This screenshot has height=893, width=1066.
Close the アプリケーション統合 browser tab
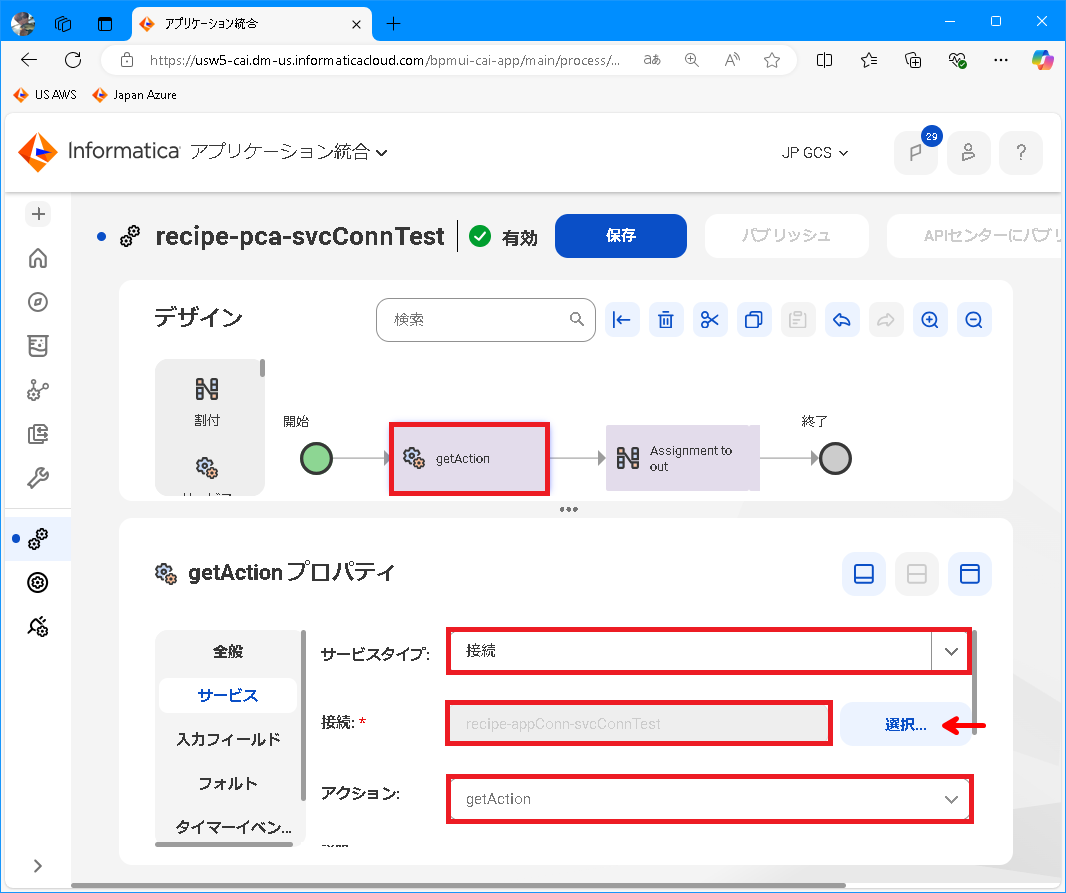click(x=356, y=24)
